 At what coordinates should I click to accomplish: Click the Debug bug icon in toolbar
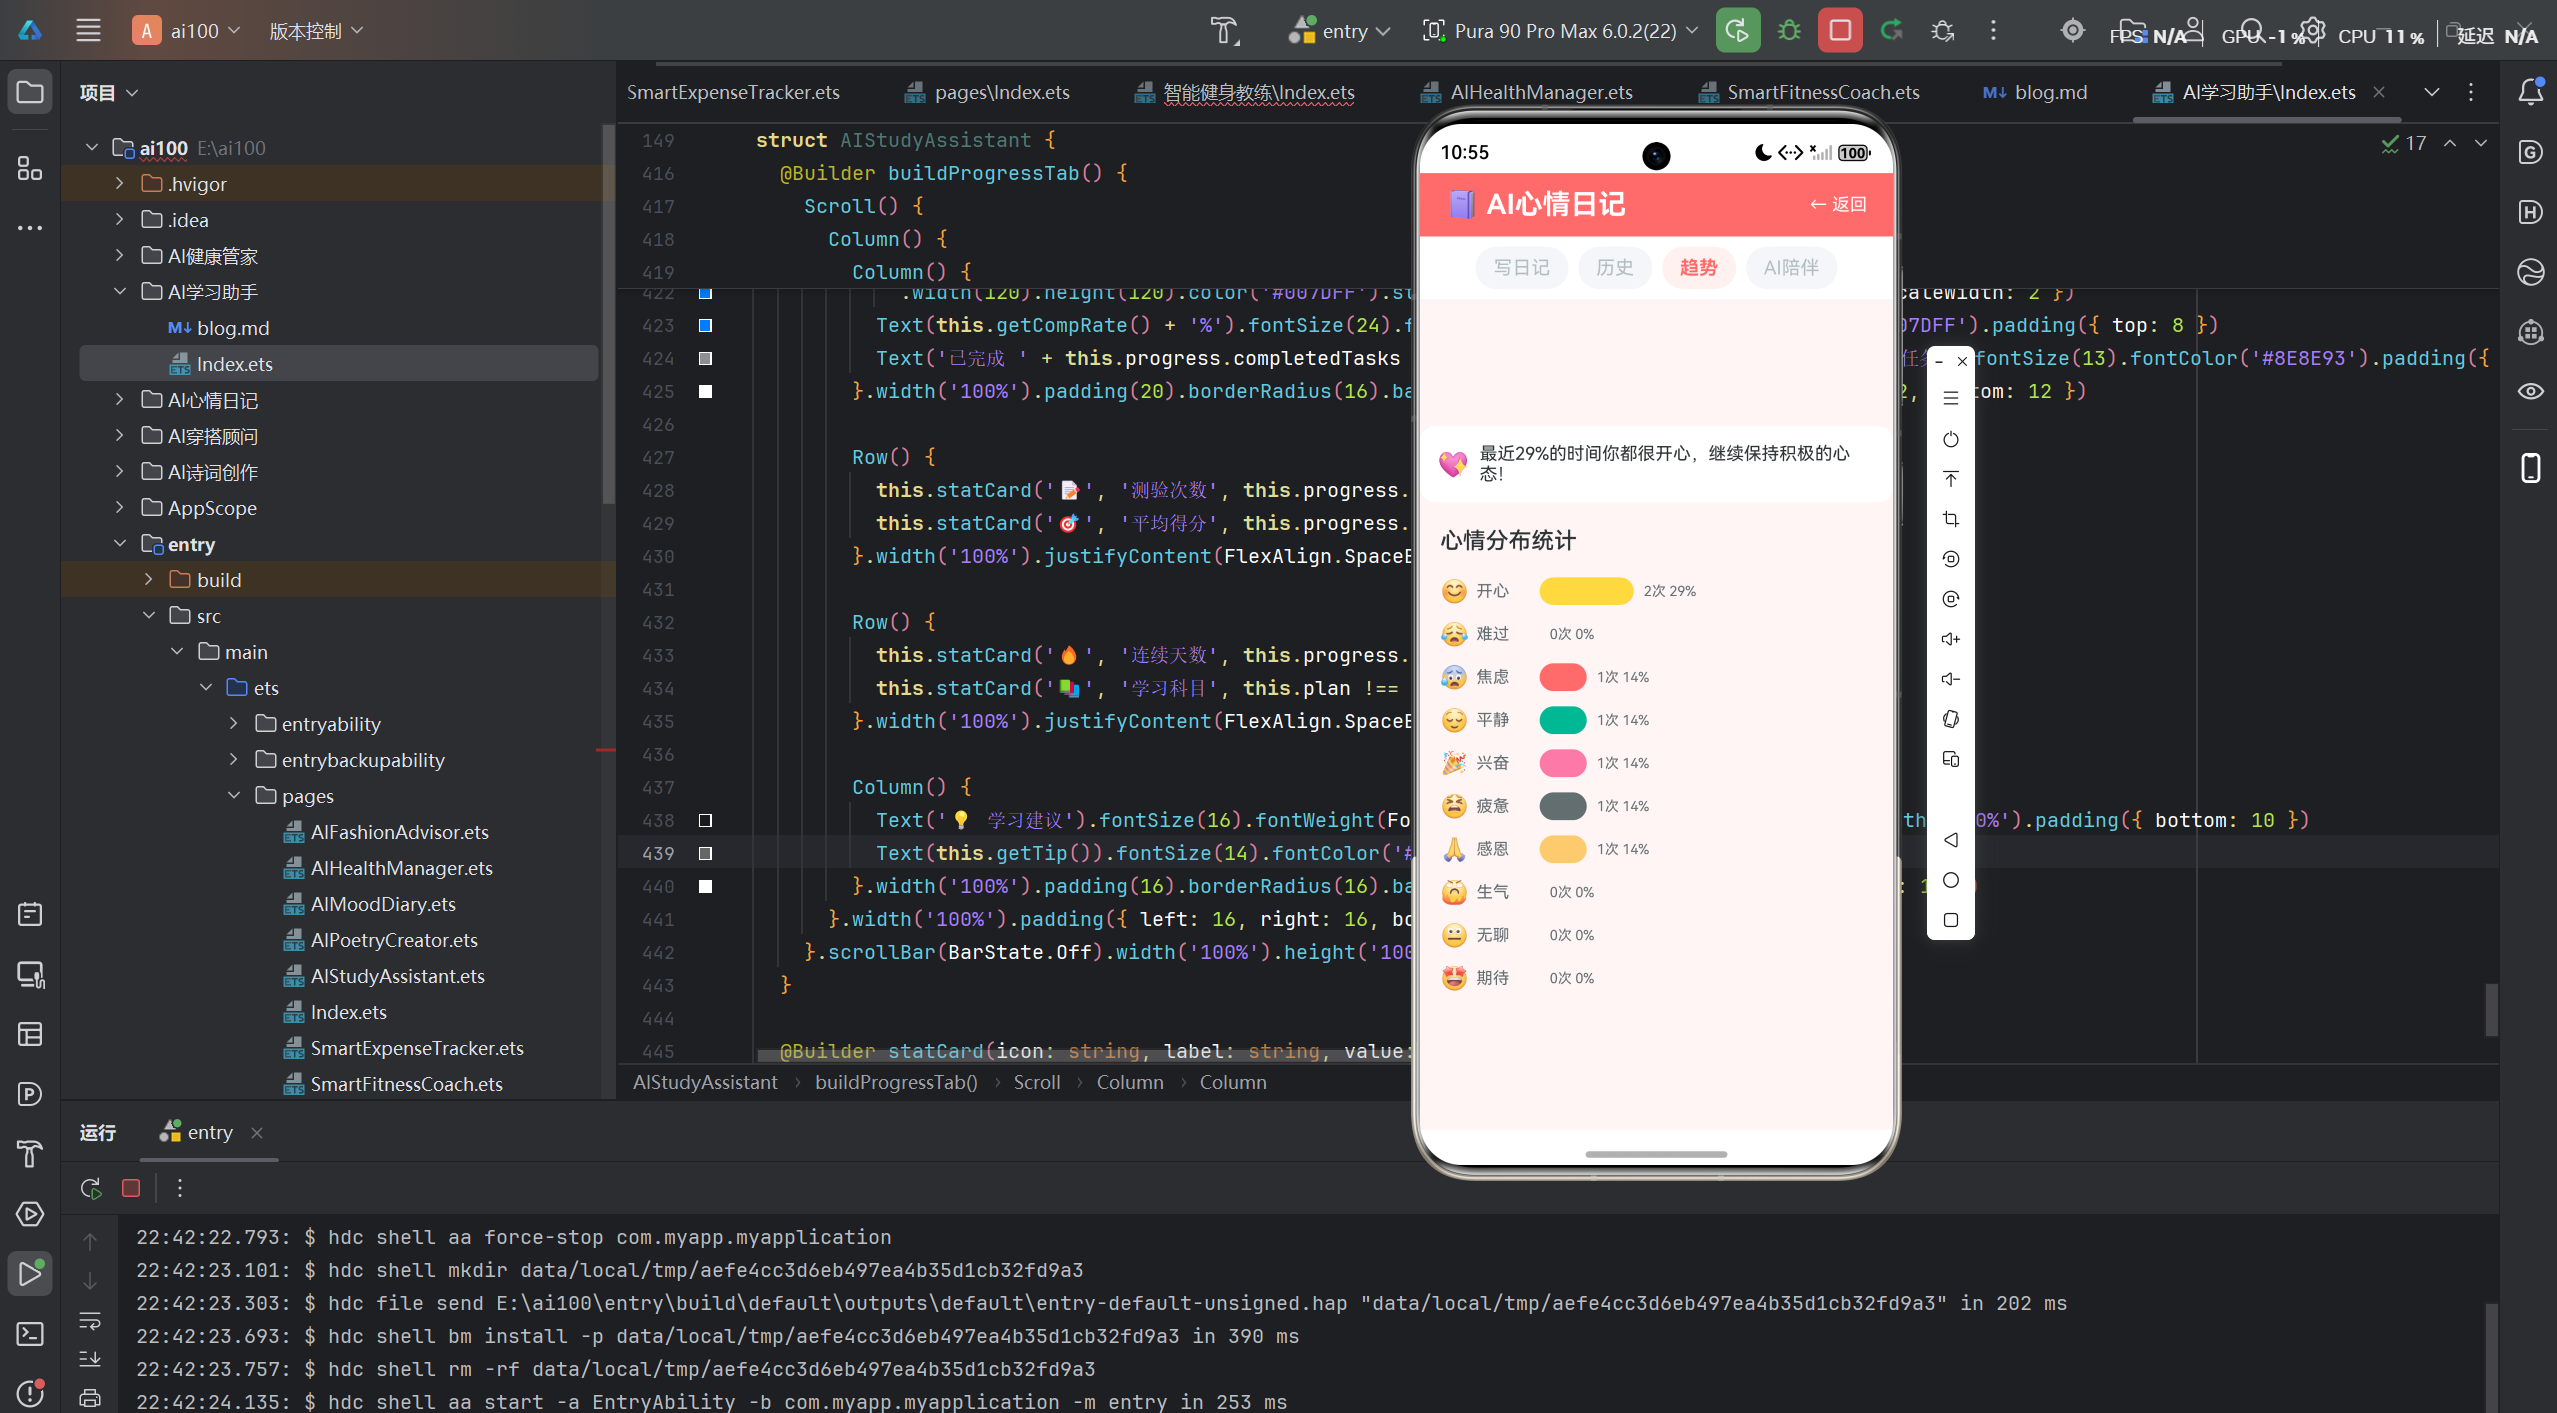point(1789,31)
